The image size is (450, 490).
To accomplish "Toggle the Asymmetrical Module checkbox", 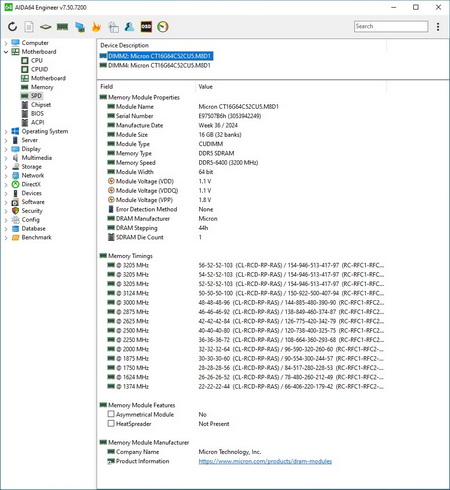I will [x=111, y=414].
